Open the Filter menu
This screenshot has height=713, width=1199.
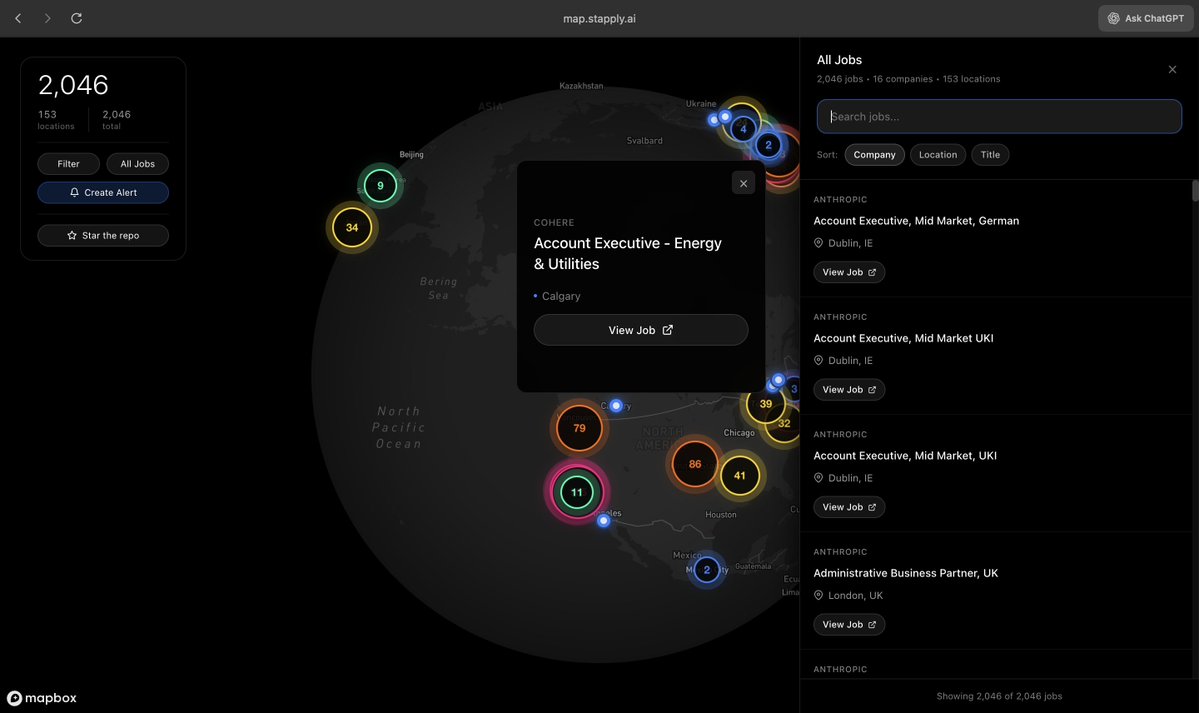click(68, 163)
